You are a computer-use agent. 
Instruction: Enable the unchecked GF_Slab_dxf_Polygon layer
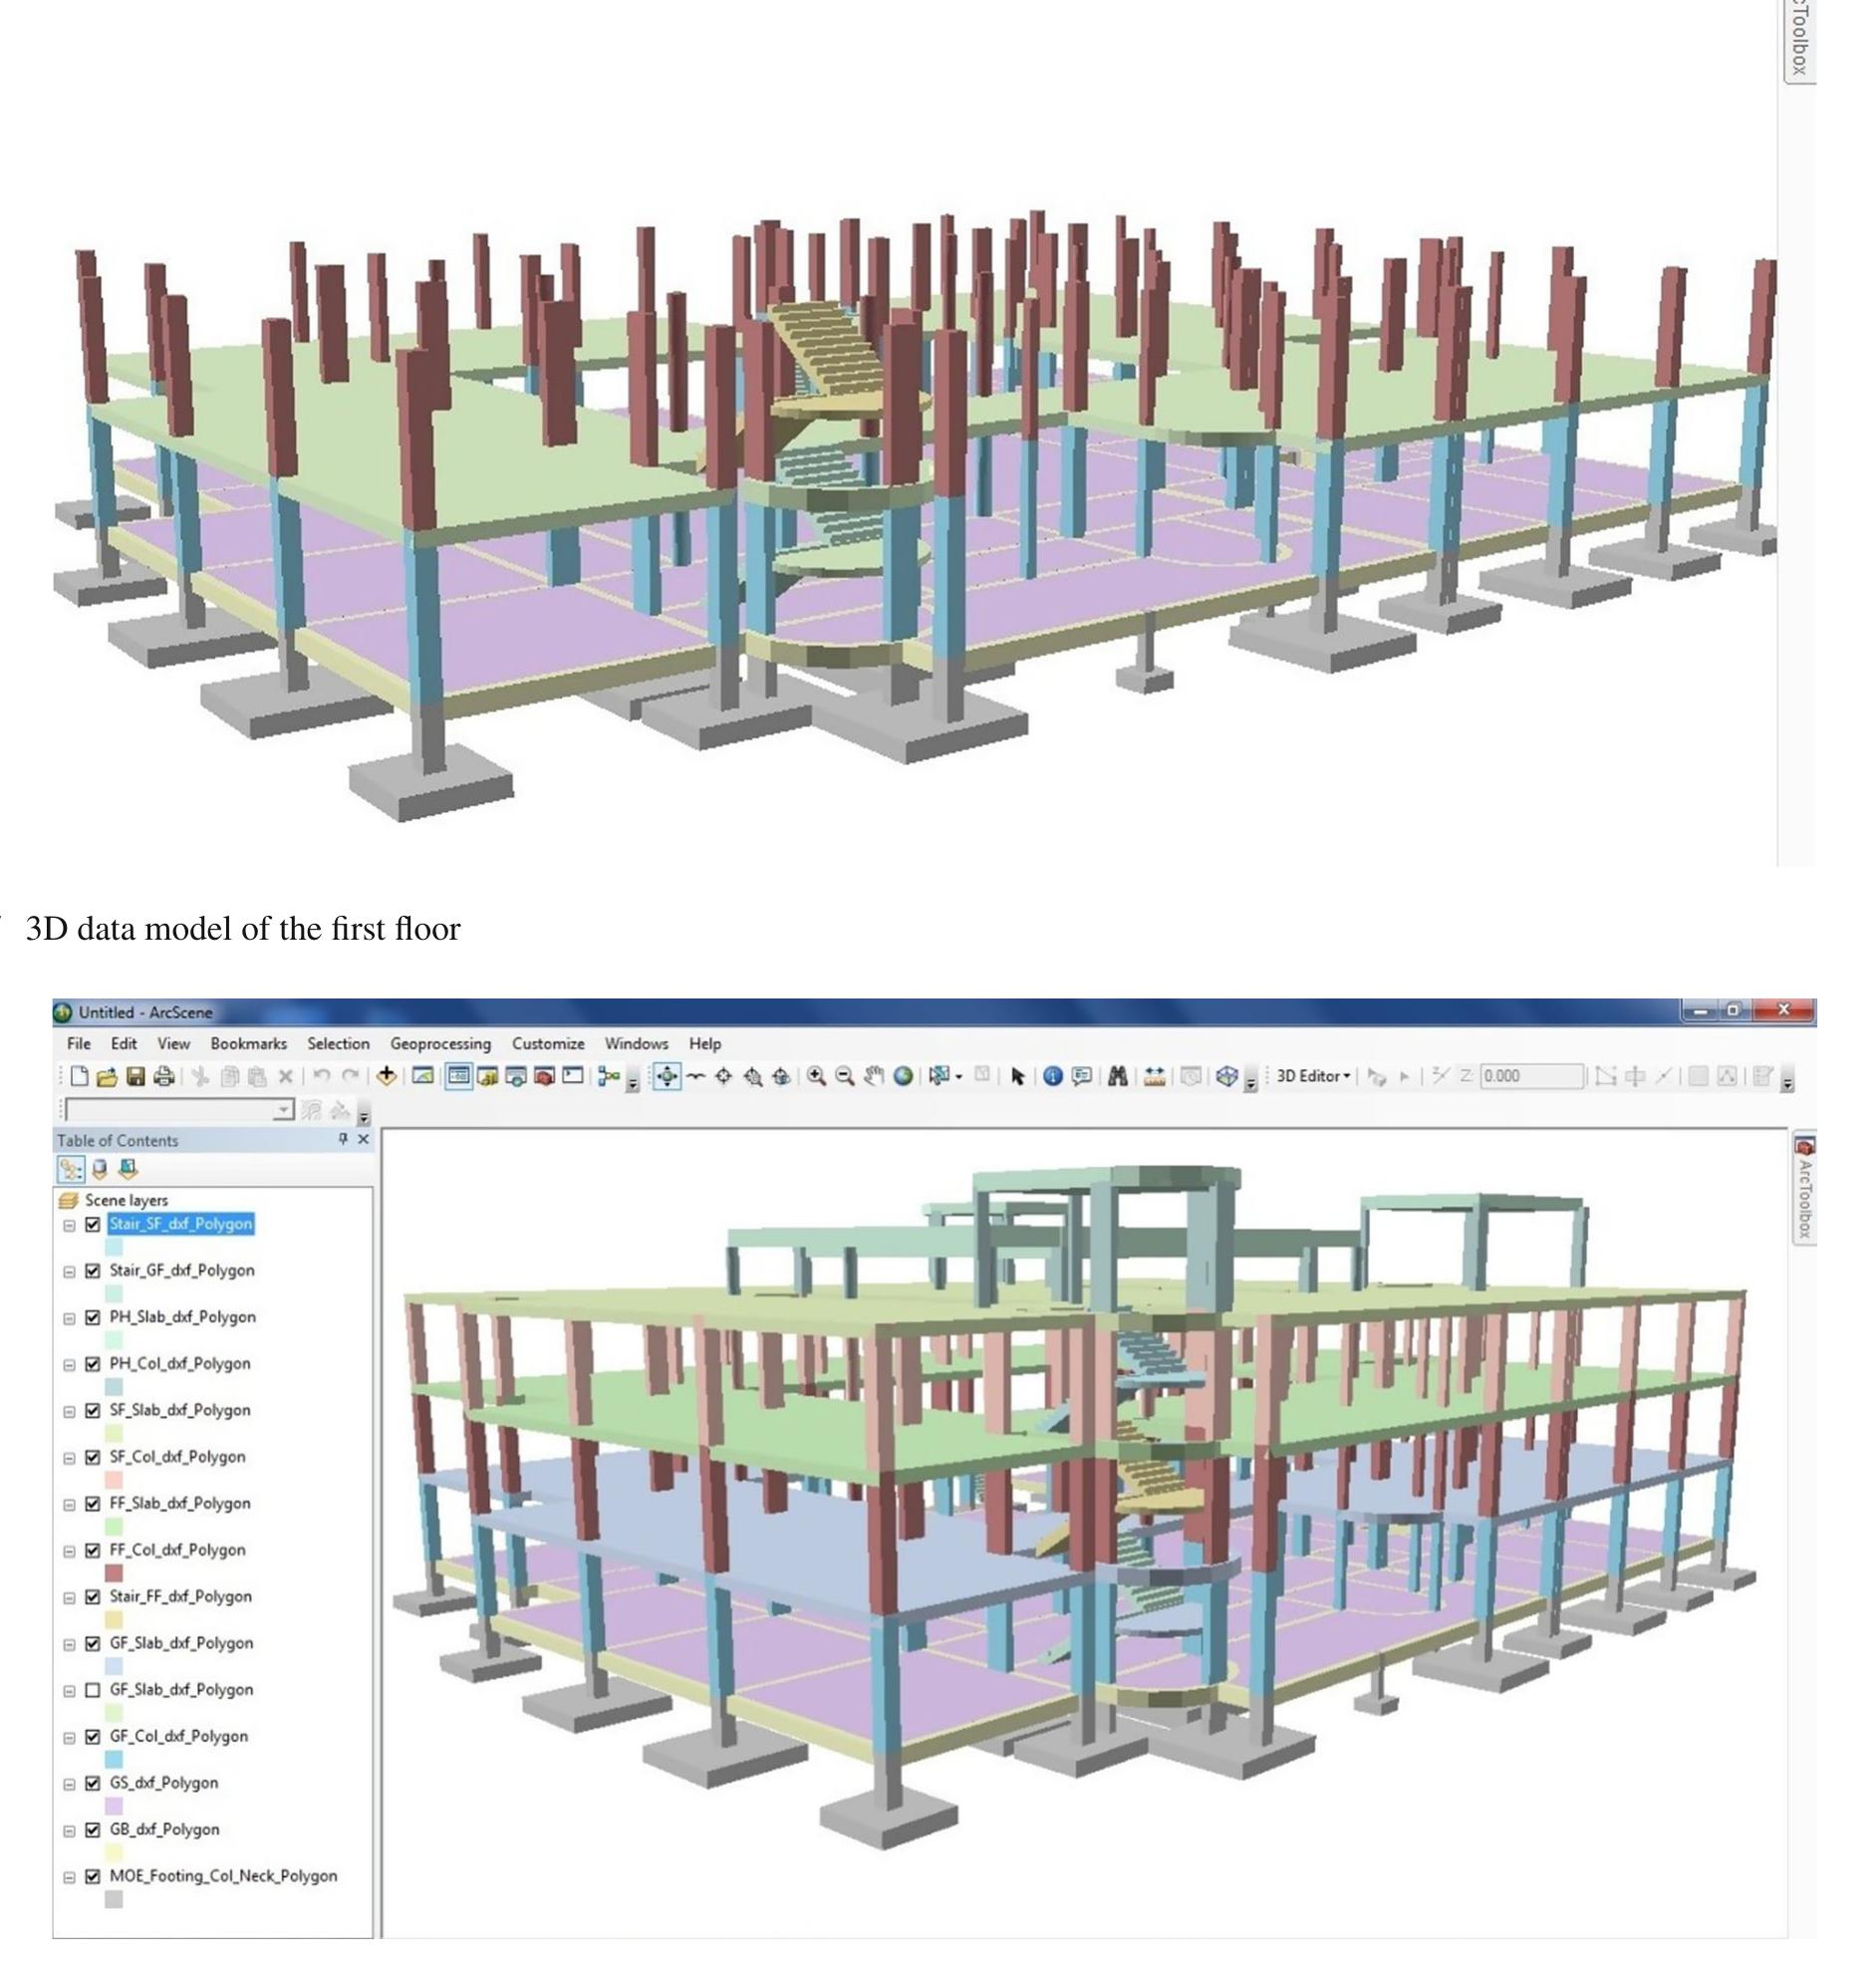tap(93, 1690)
